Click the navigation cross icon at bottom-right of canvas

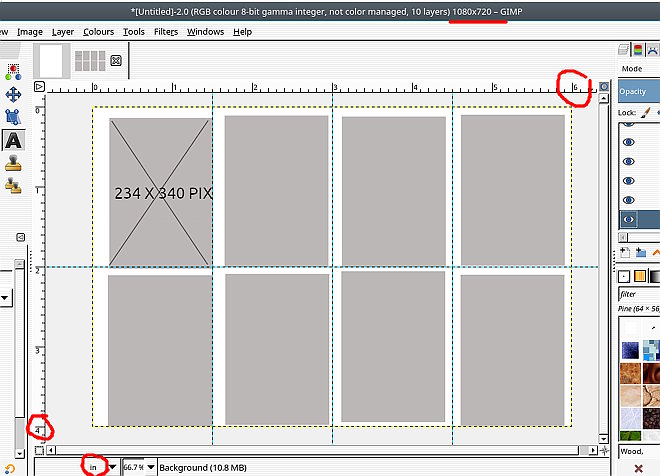coord(604,450)
